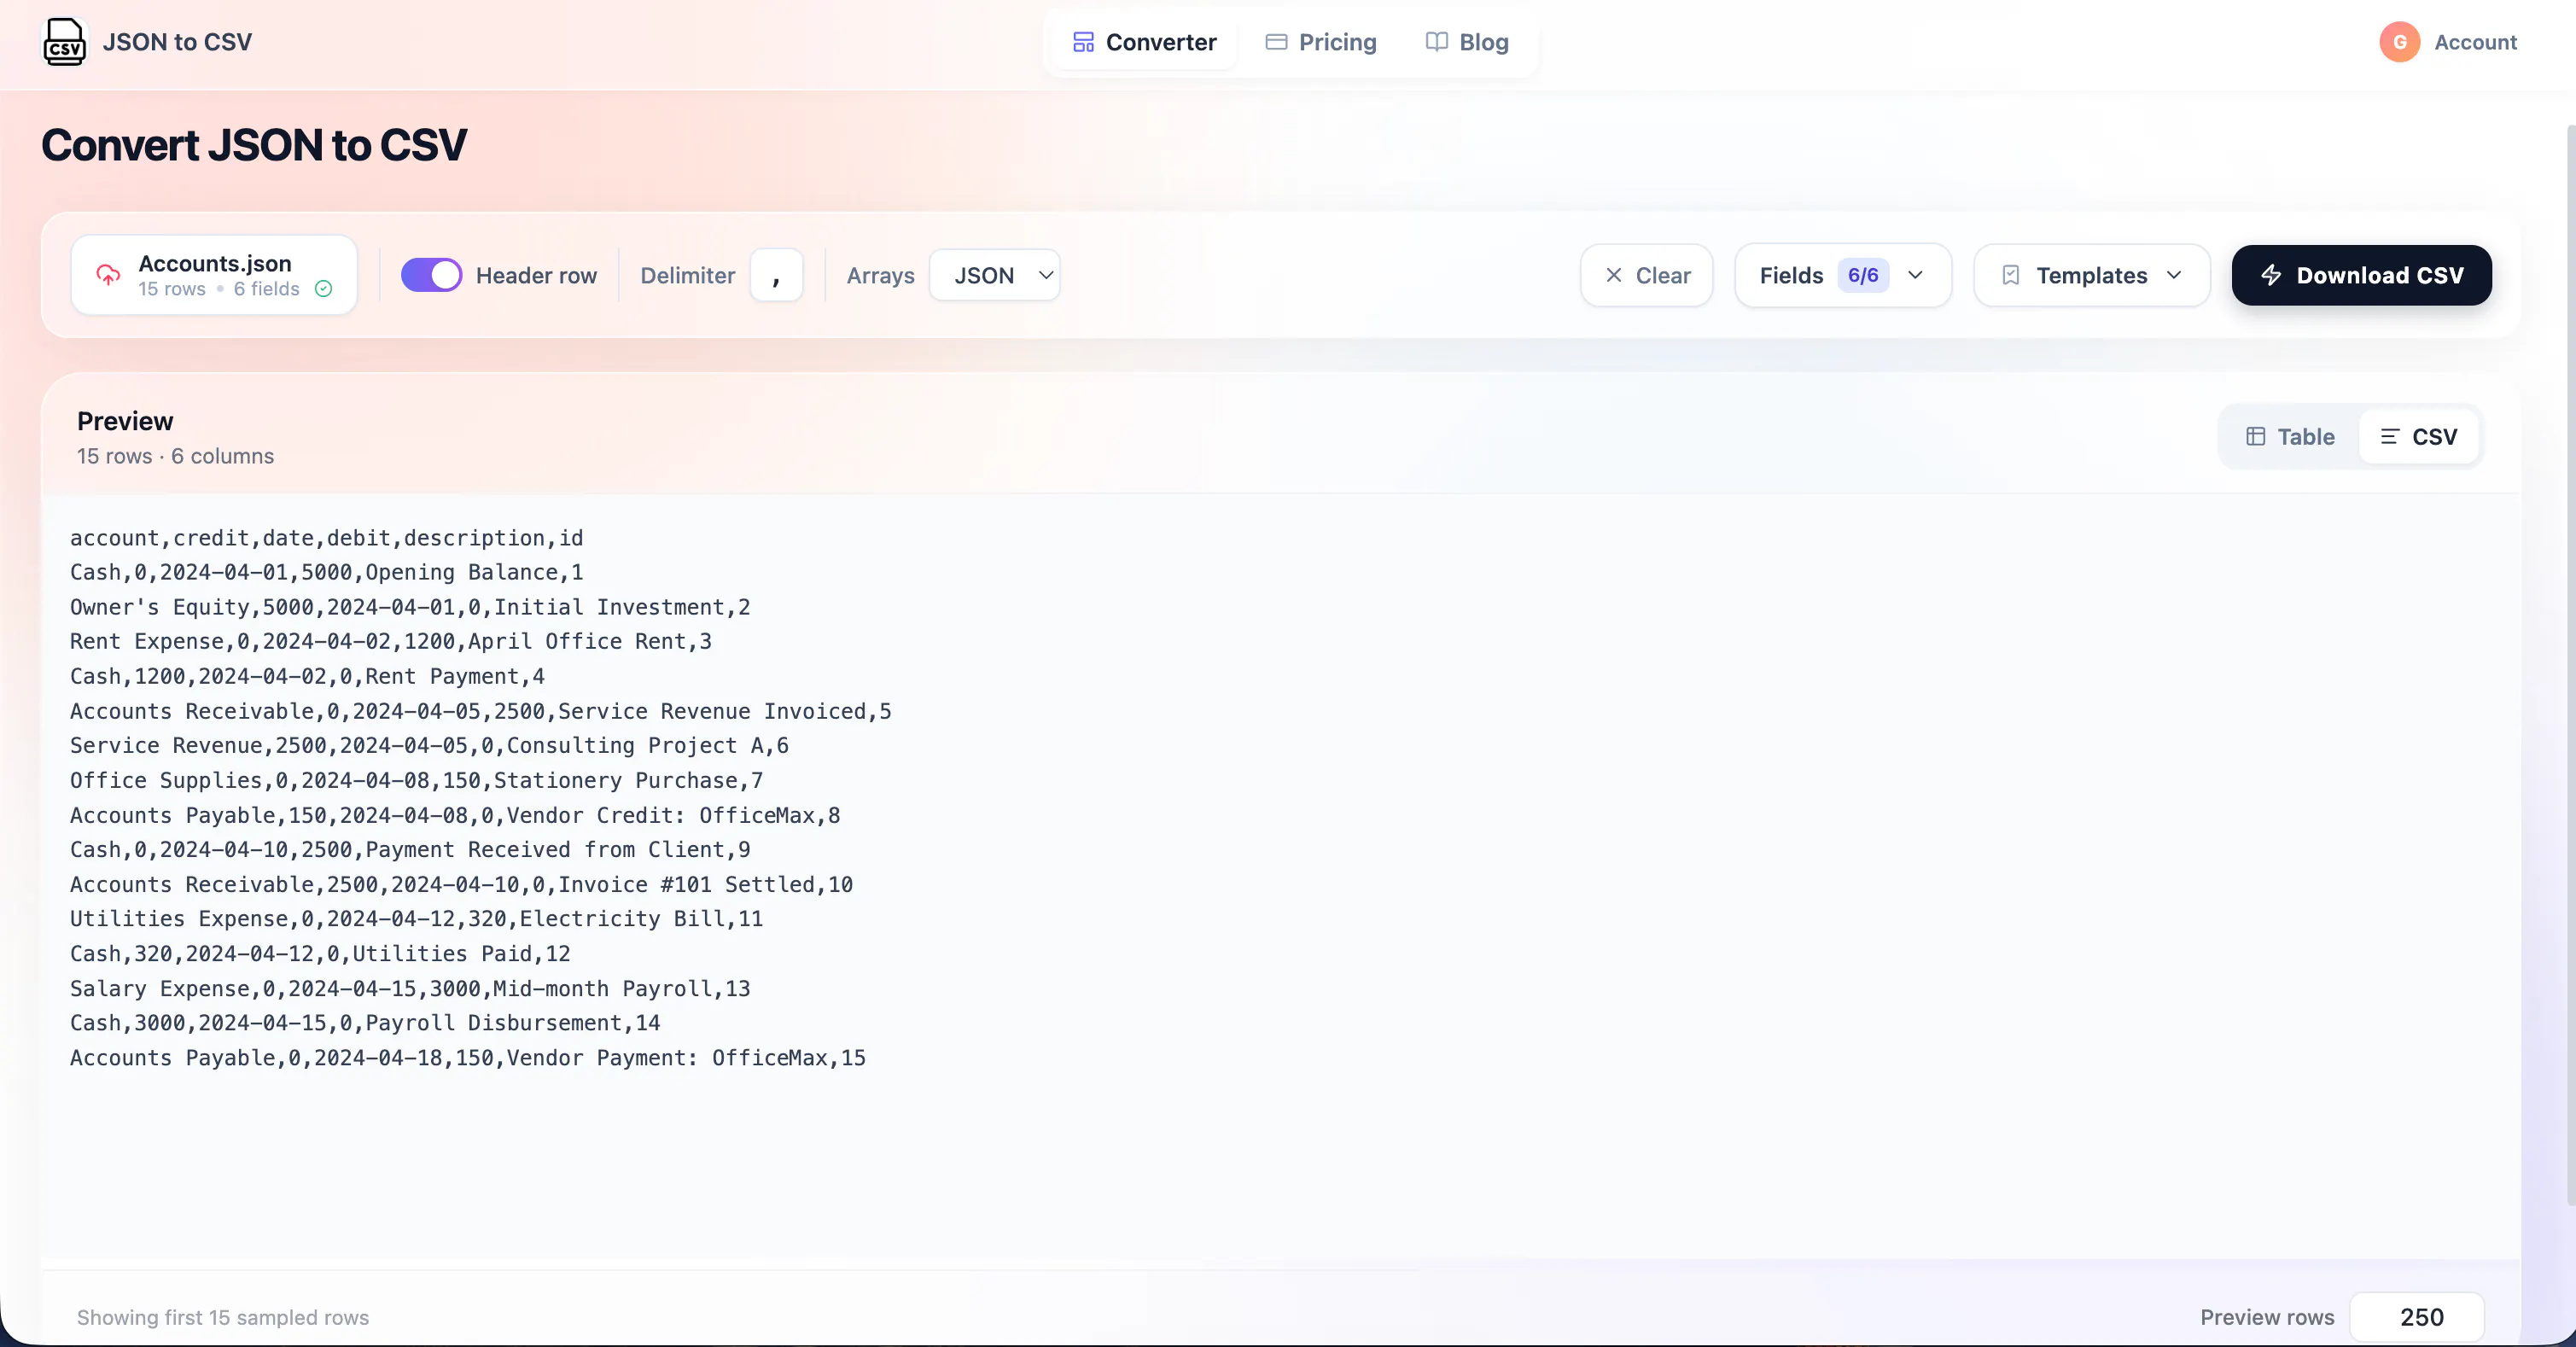Click the Vendor Credit: OfficeMax CSV row

click(x=455, y=815)
